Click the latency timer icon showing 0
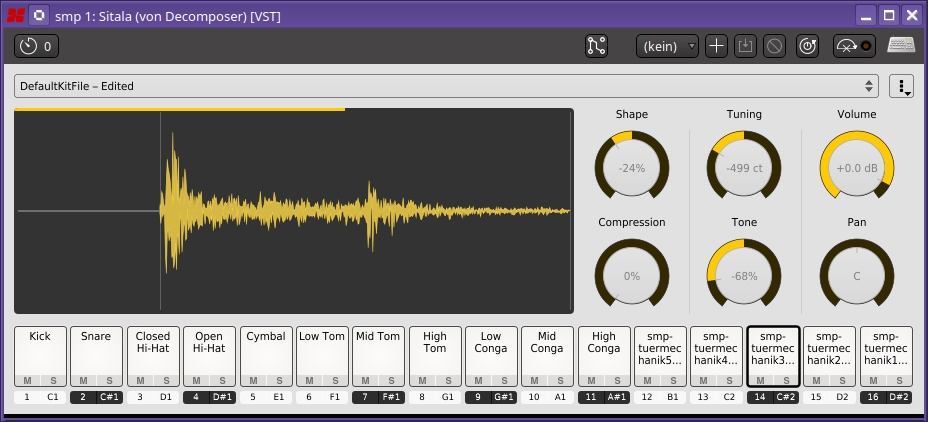This screenshot has width=928, height=422. 37,46
